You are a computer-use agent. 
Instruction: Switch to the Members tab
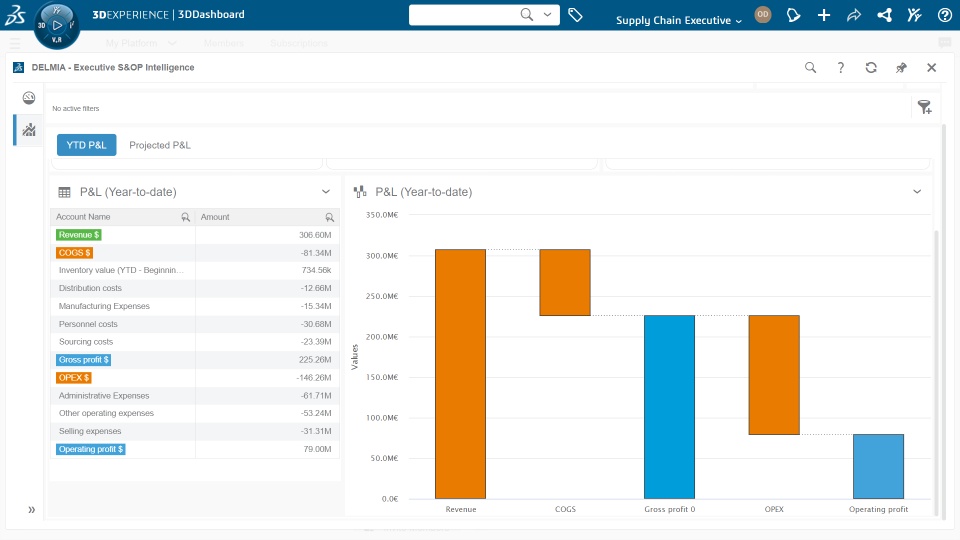(x=223, y=43)
